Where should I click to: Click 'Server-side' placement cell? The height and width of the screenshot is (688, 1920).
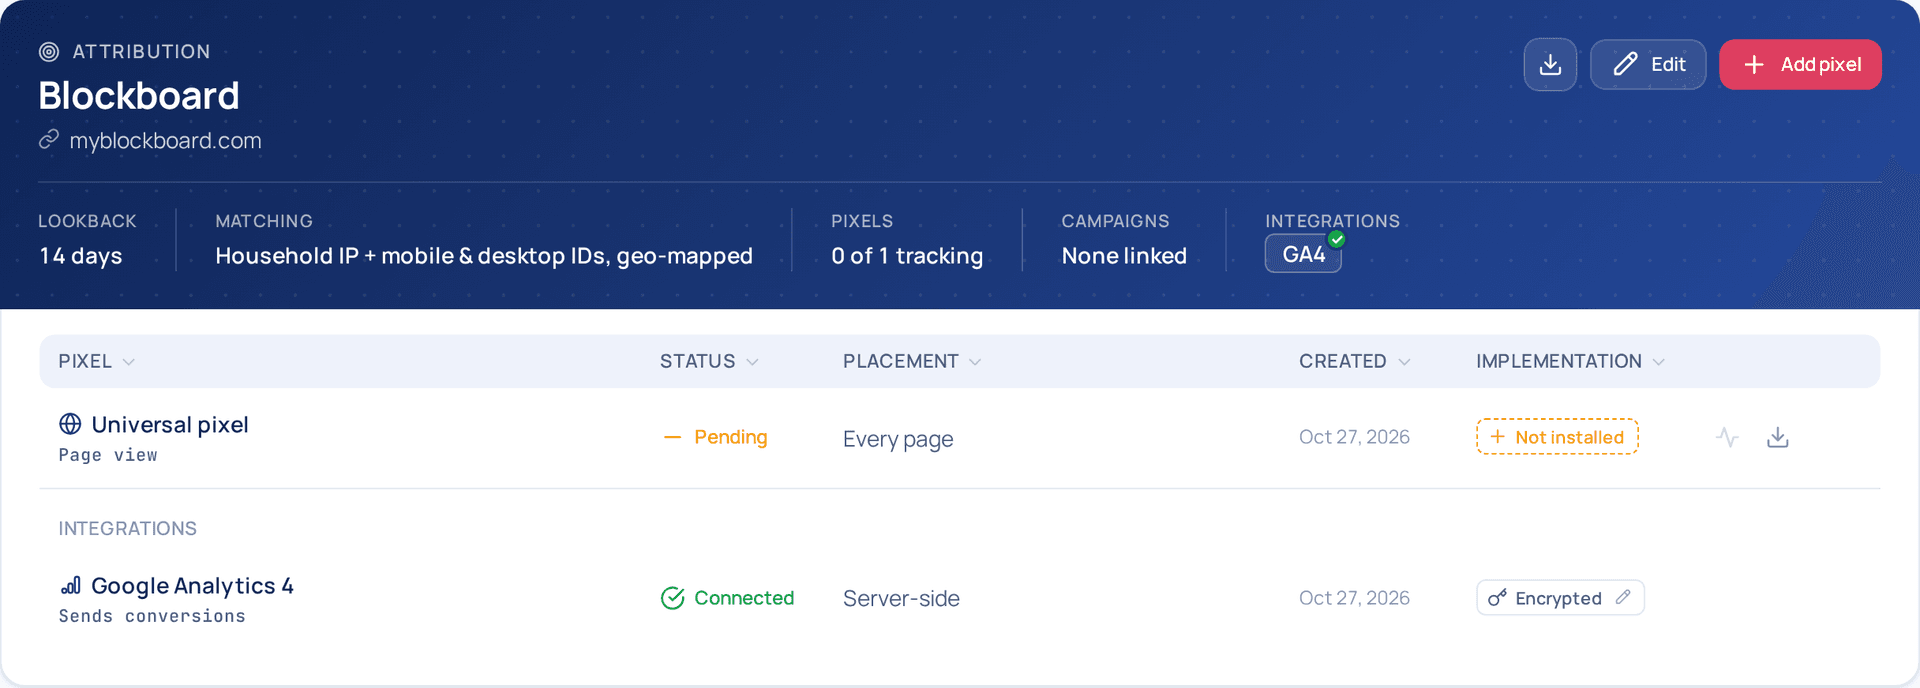pos(901,598)
